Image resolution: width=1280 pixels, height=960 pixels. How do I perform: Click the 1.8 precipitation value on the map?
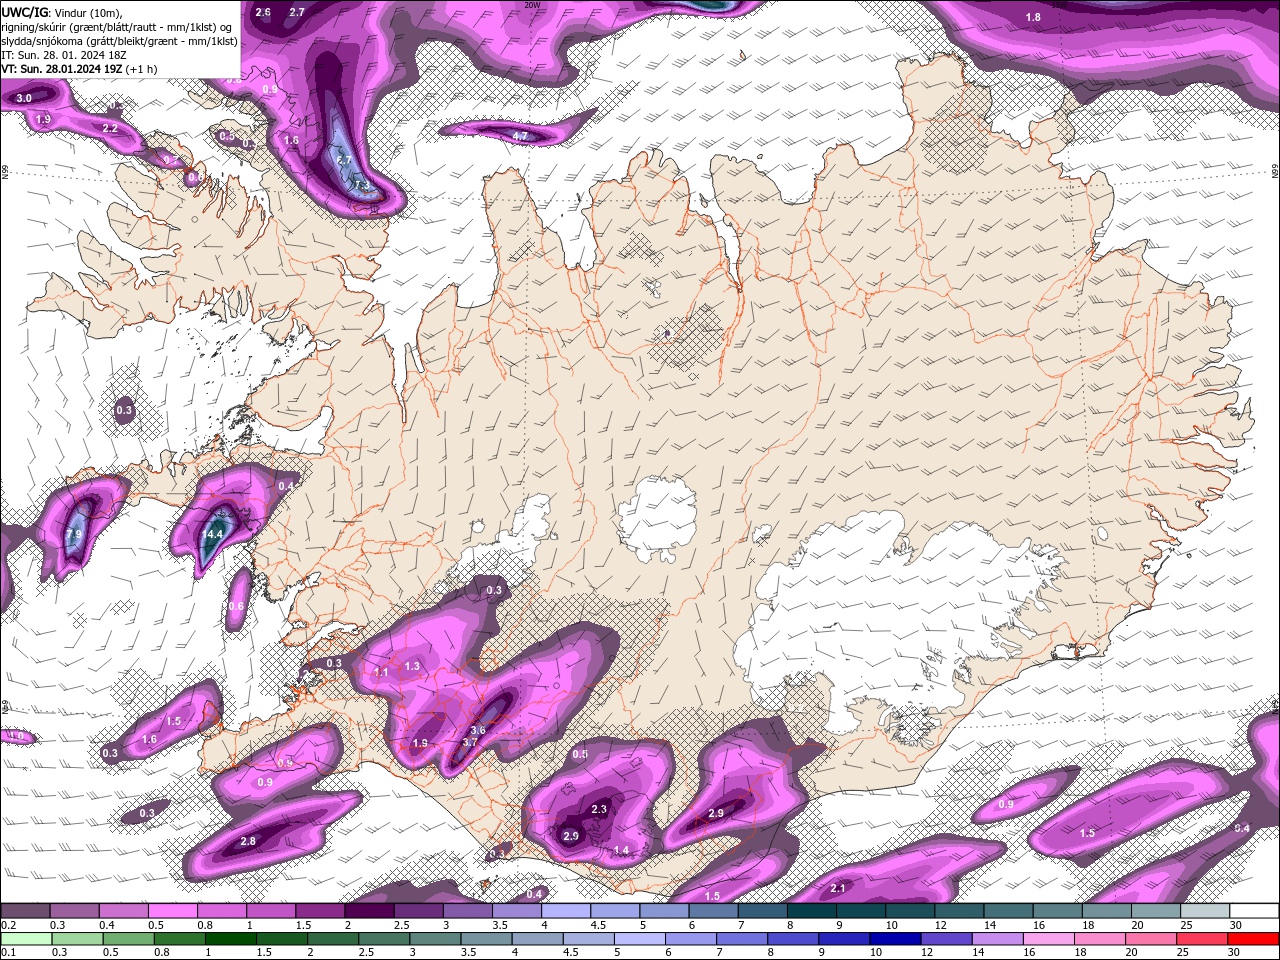pos(1034,17)
